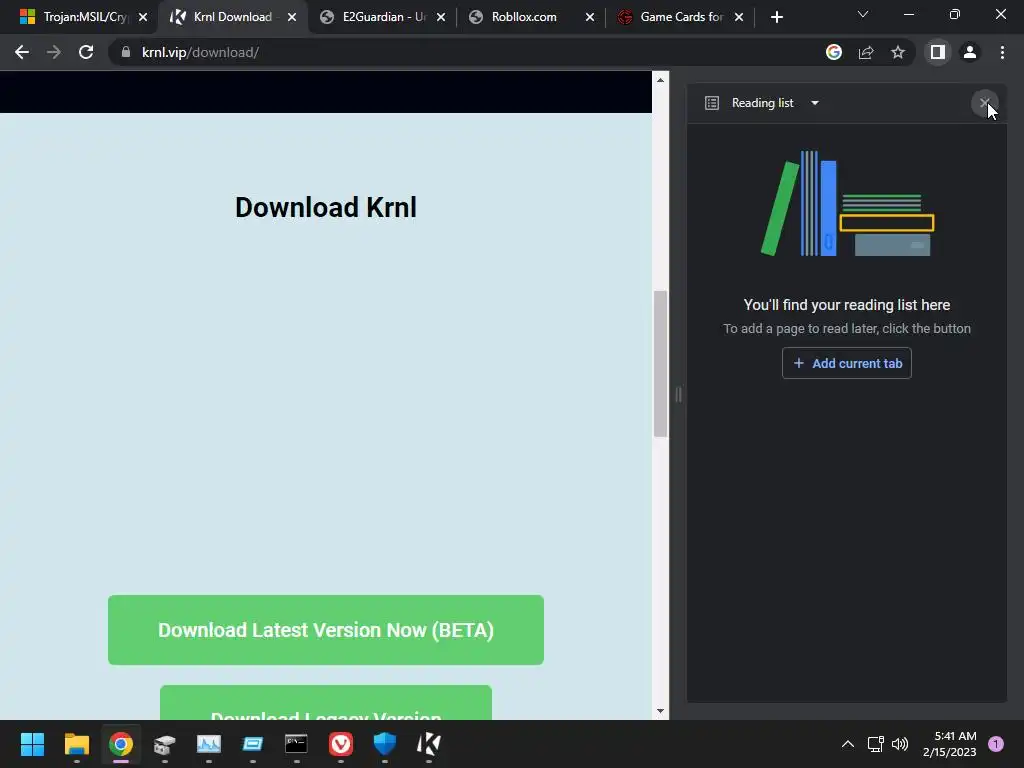Share this page using the share icon

click(x=866, y=52)
